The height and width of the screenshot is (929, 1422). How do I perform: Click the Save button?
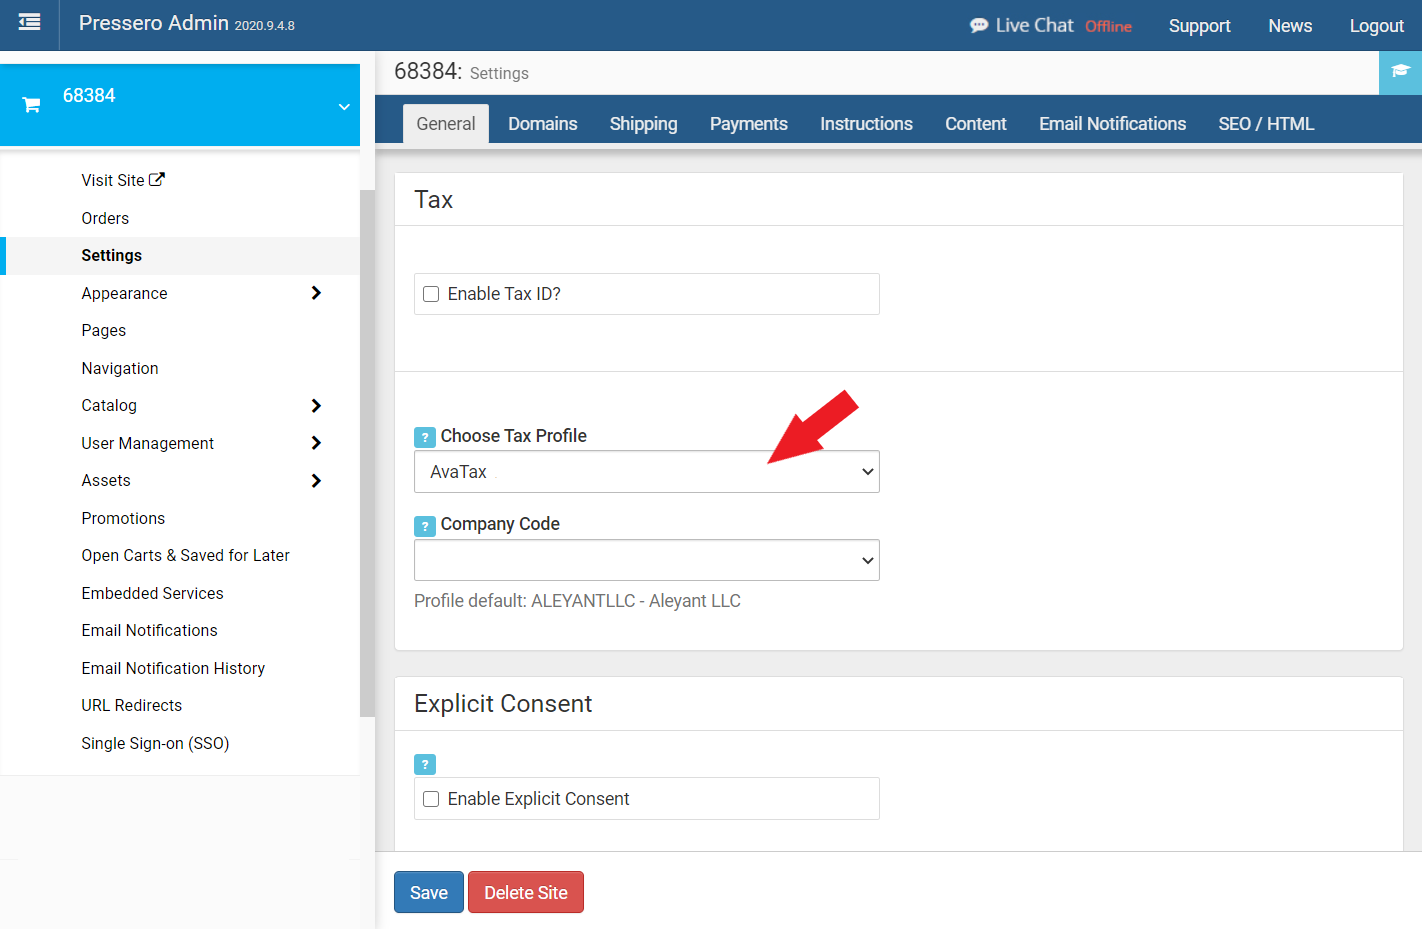(429, 892)
